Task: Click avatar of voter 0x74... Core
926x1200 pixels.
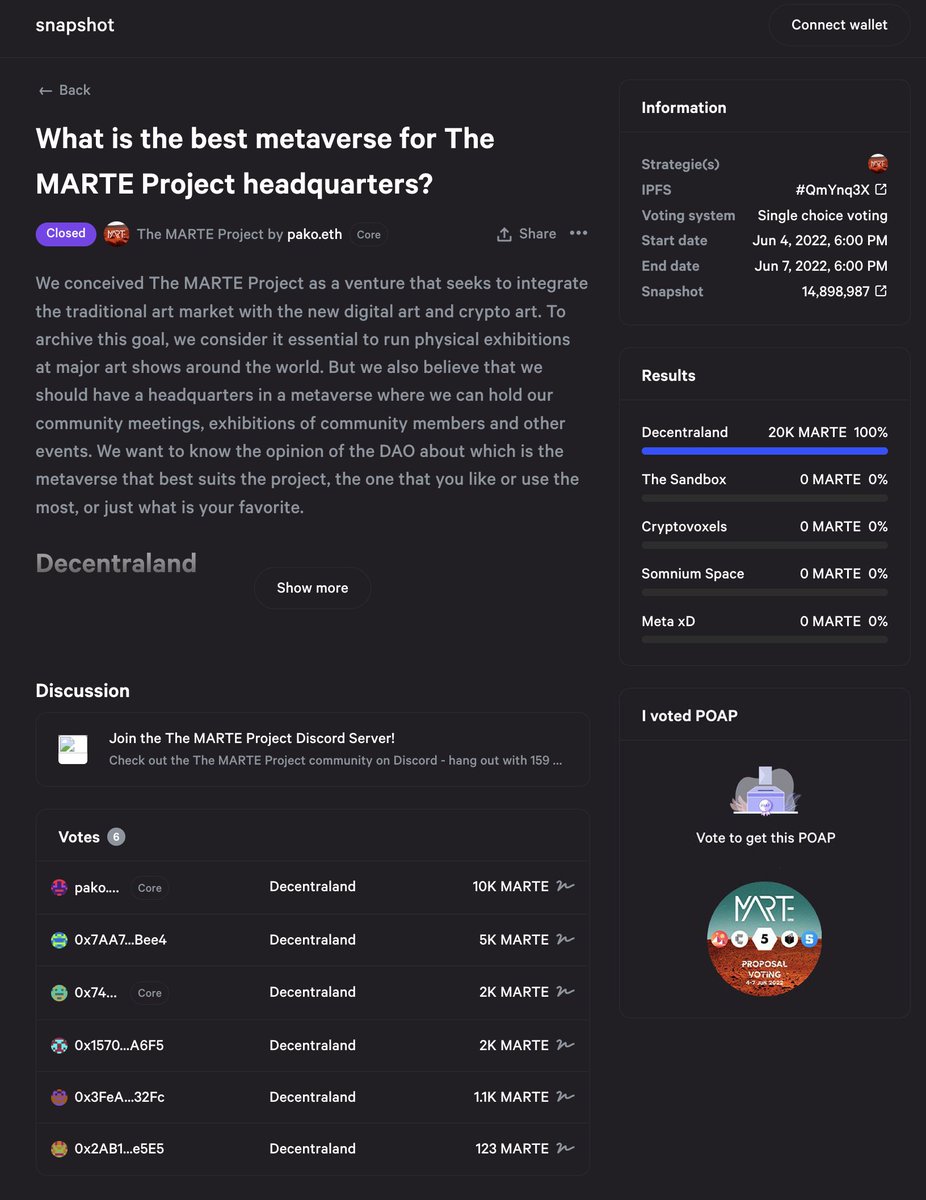Action: click(59, 993)
